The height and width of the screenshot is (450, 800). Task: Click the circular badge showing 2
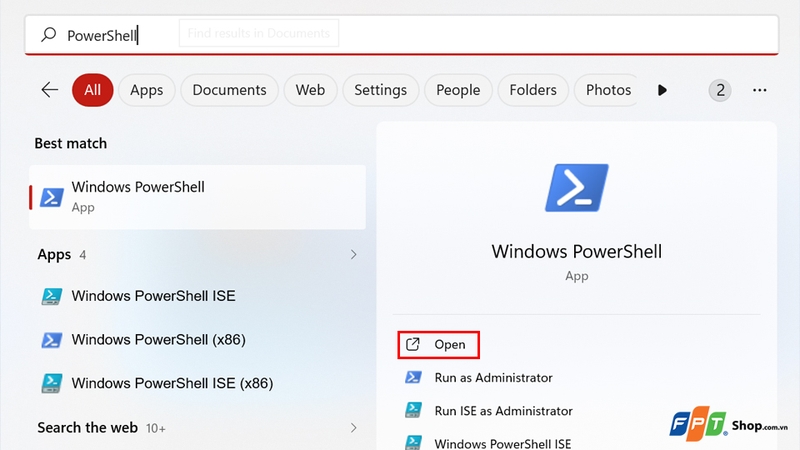tap(719, 90)
